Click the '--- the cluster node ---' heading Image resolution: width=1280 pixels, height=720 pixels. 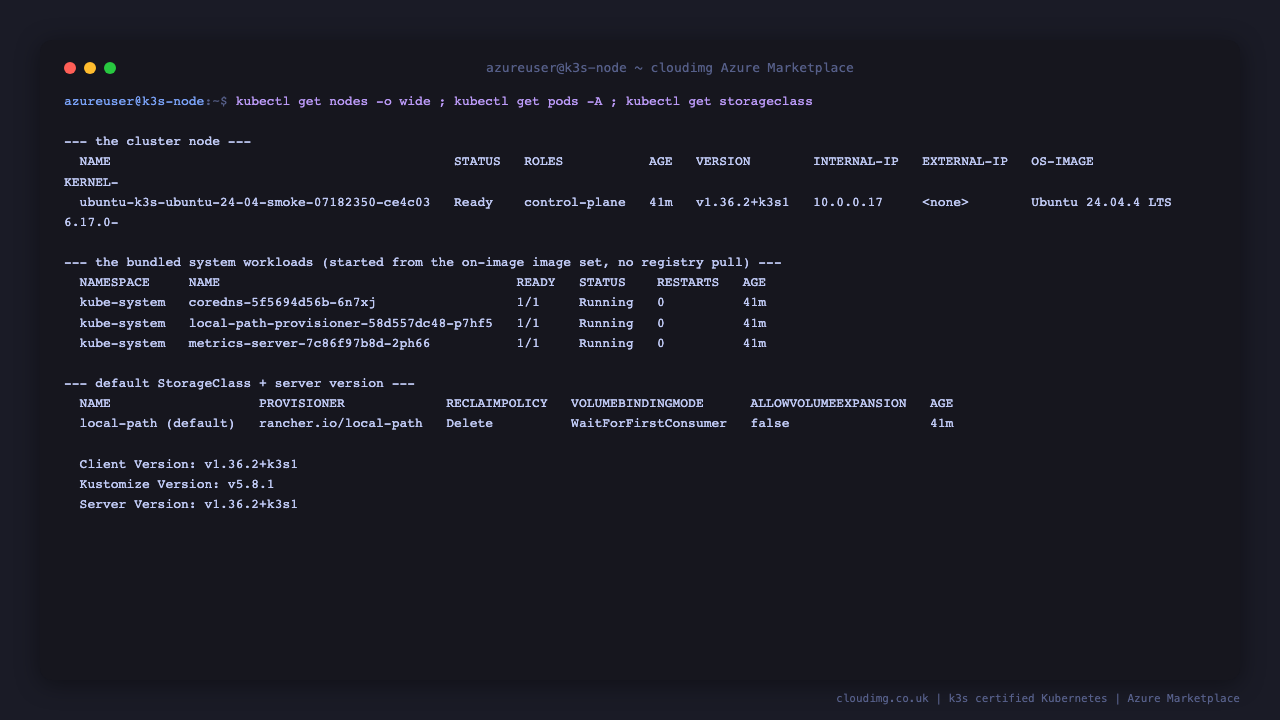click(x=158, y=142)
